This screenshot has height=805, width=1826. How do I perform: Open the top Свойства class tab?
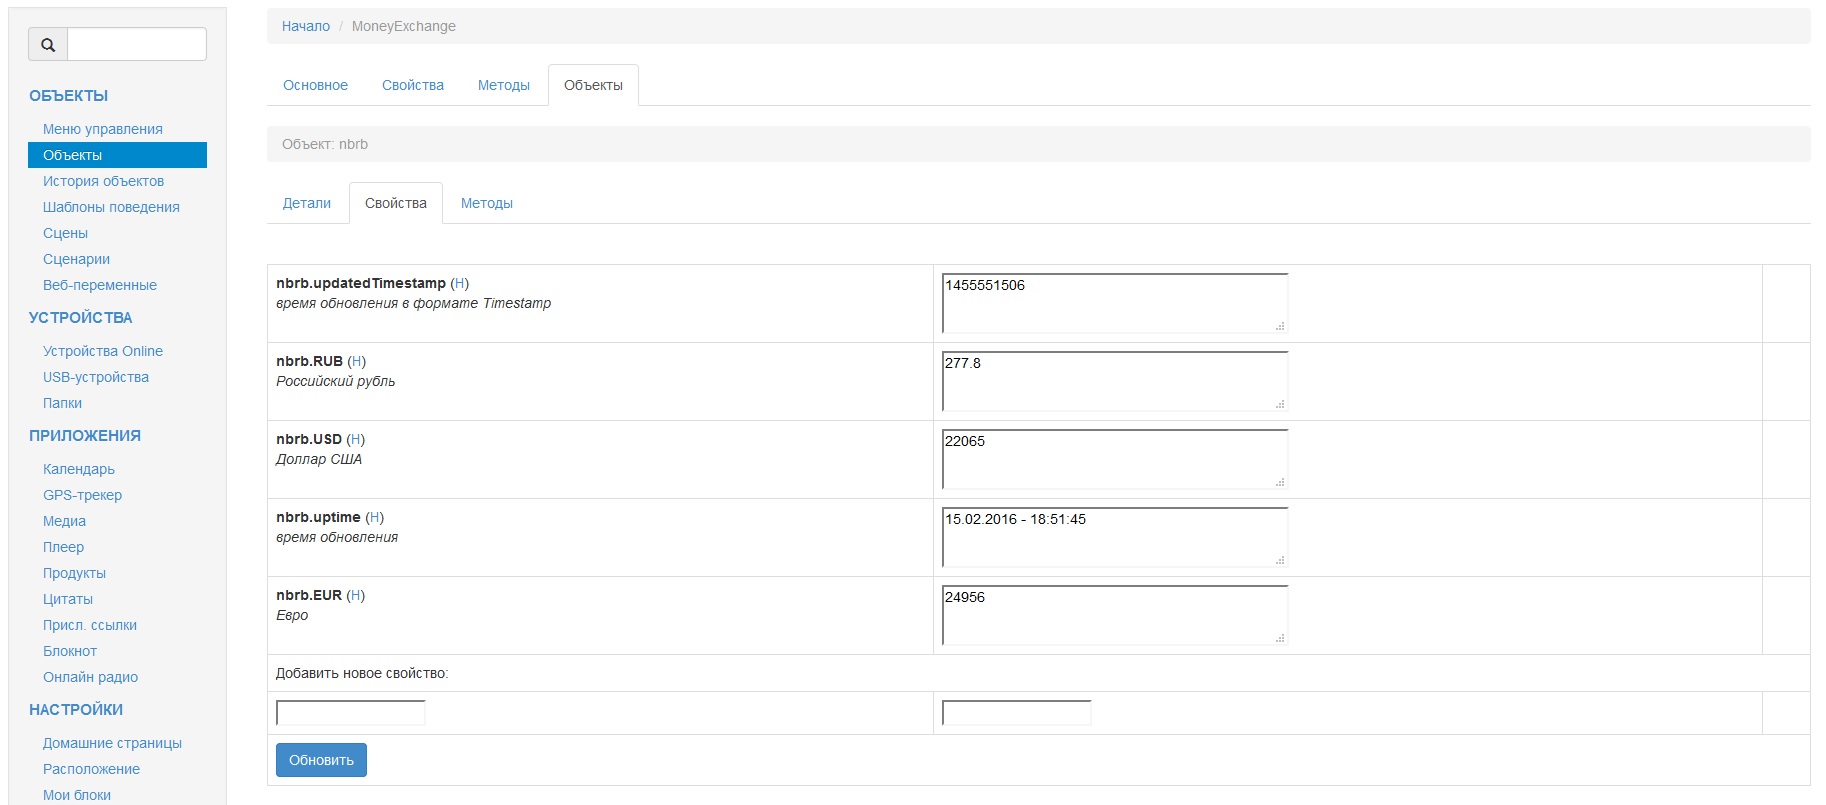(x=413, y=85)
